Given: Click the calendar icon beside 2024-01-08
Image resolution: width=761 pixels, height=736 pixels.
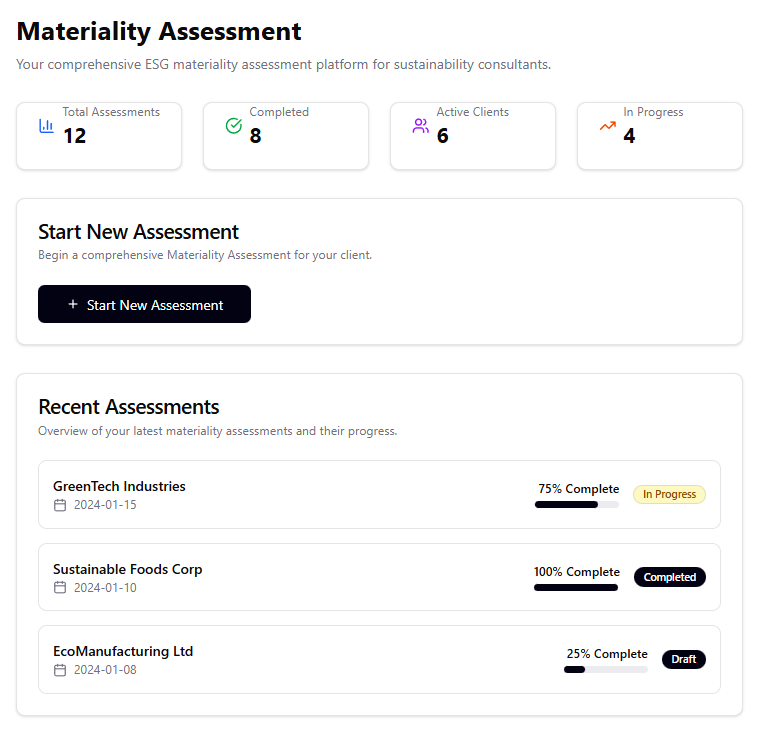Looking at the screenshot, I should tap(60, 669).
